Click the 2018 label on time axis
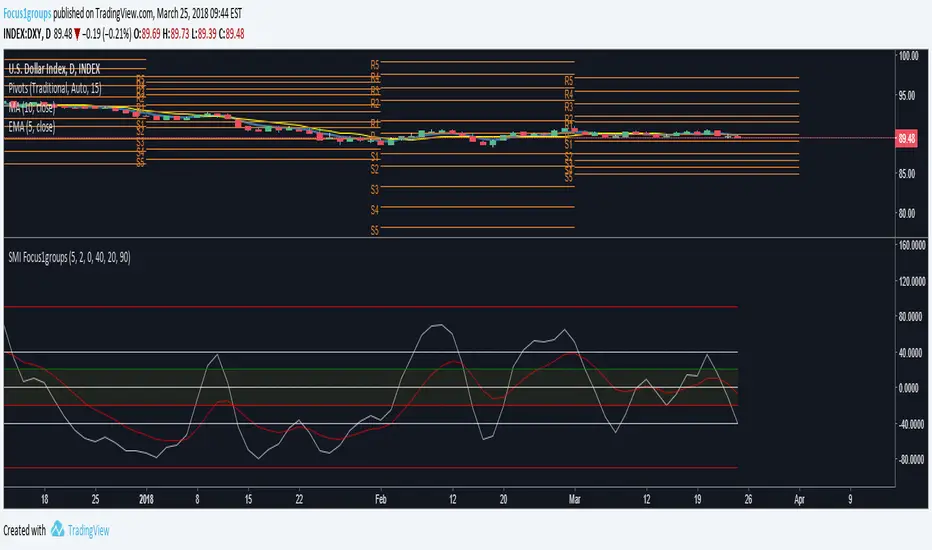932x550 pixels. point(146,499)
